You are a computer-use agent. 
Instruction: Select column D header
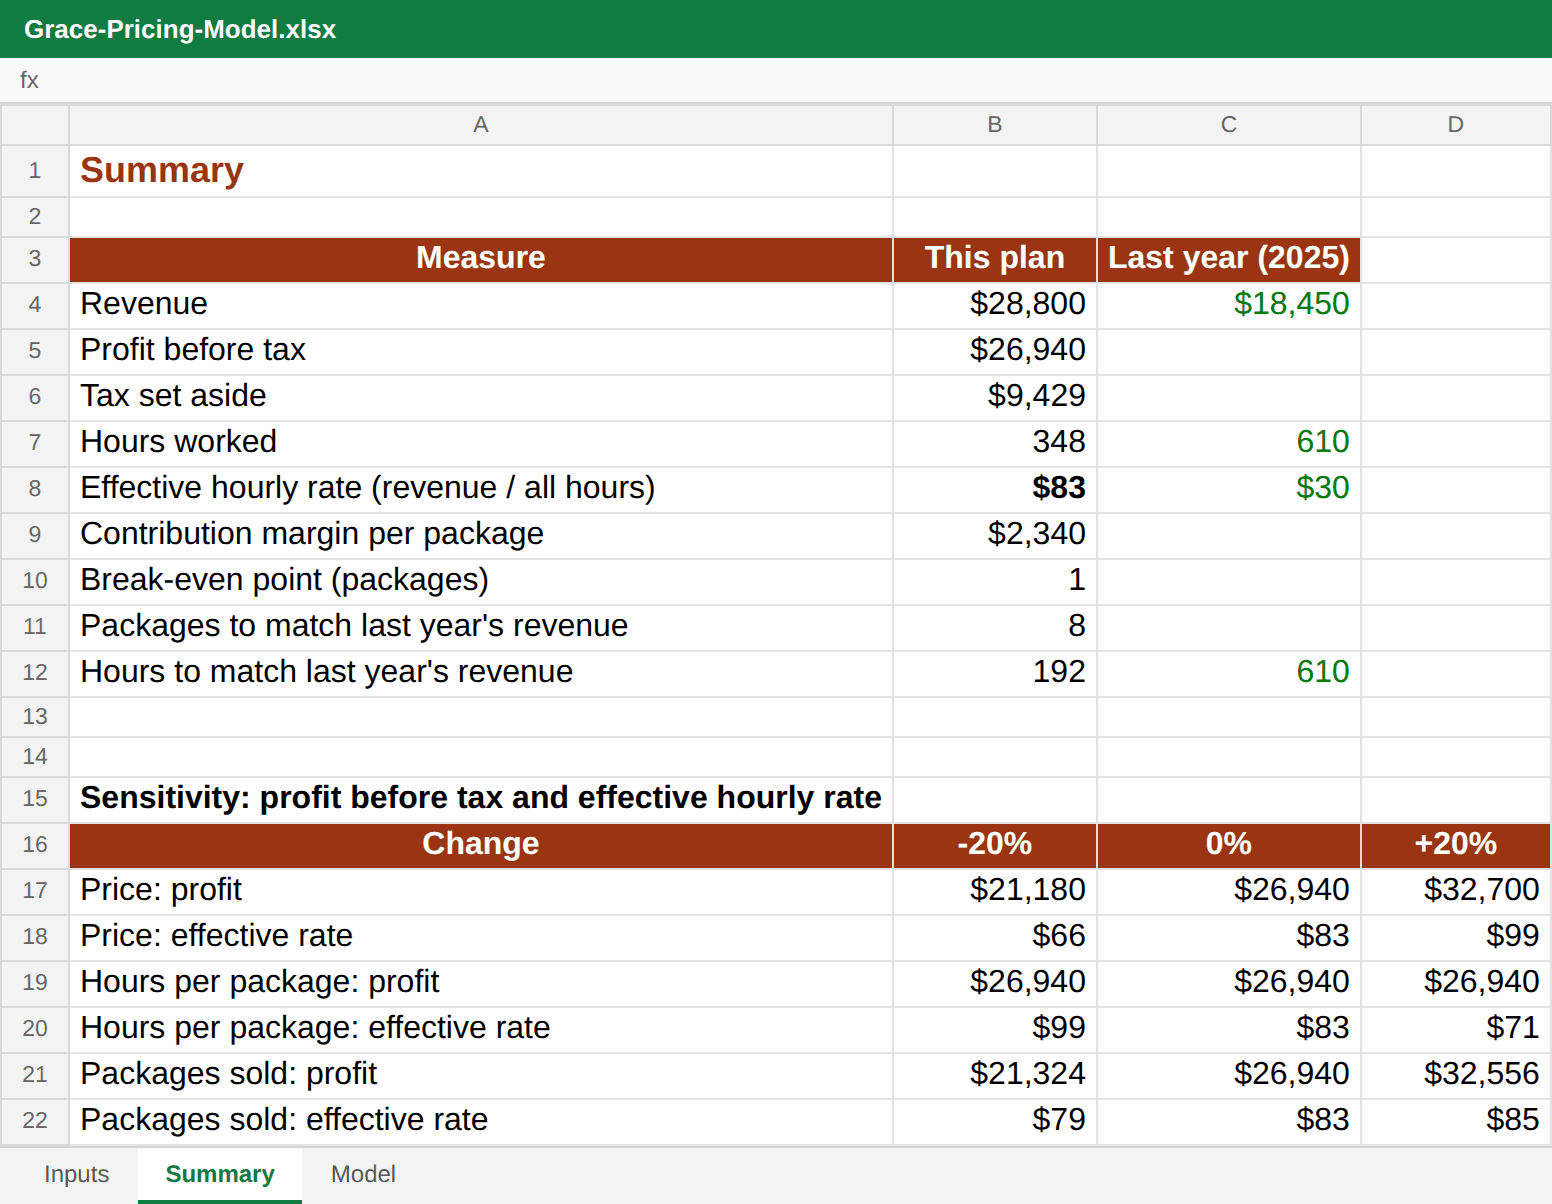point(1456,125)
